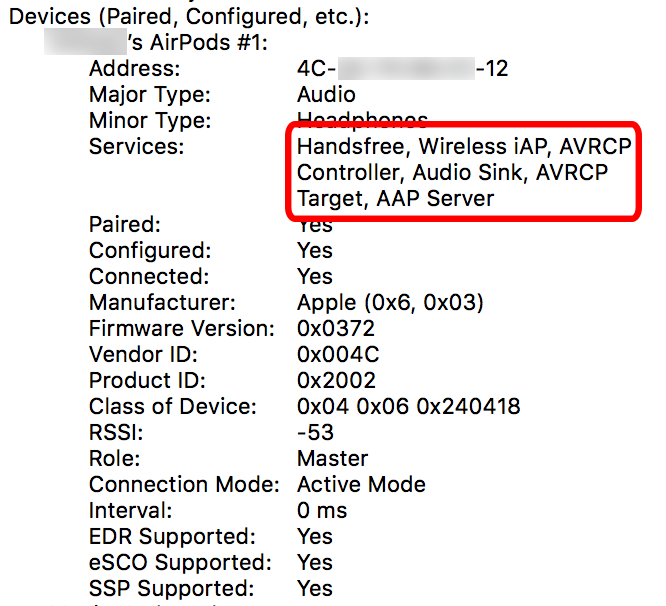Select the 'EDR Supported:' label
This screenshot has width=666, height=606.
172,536
